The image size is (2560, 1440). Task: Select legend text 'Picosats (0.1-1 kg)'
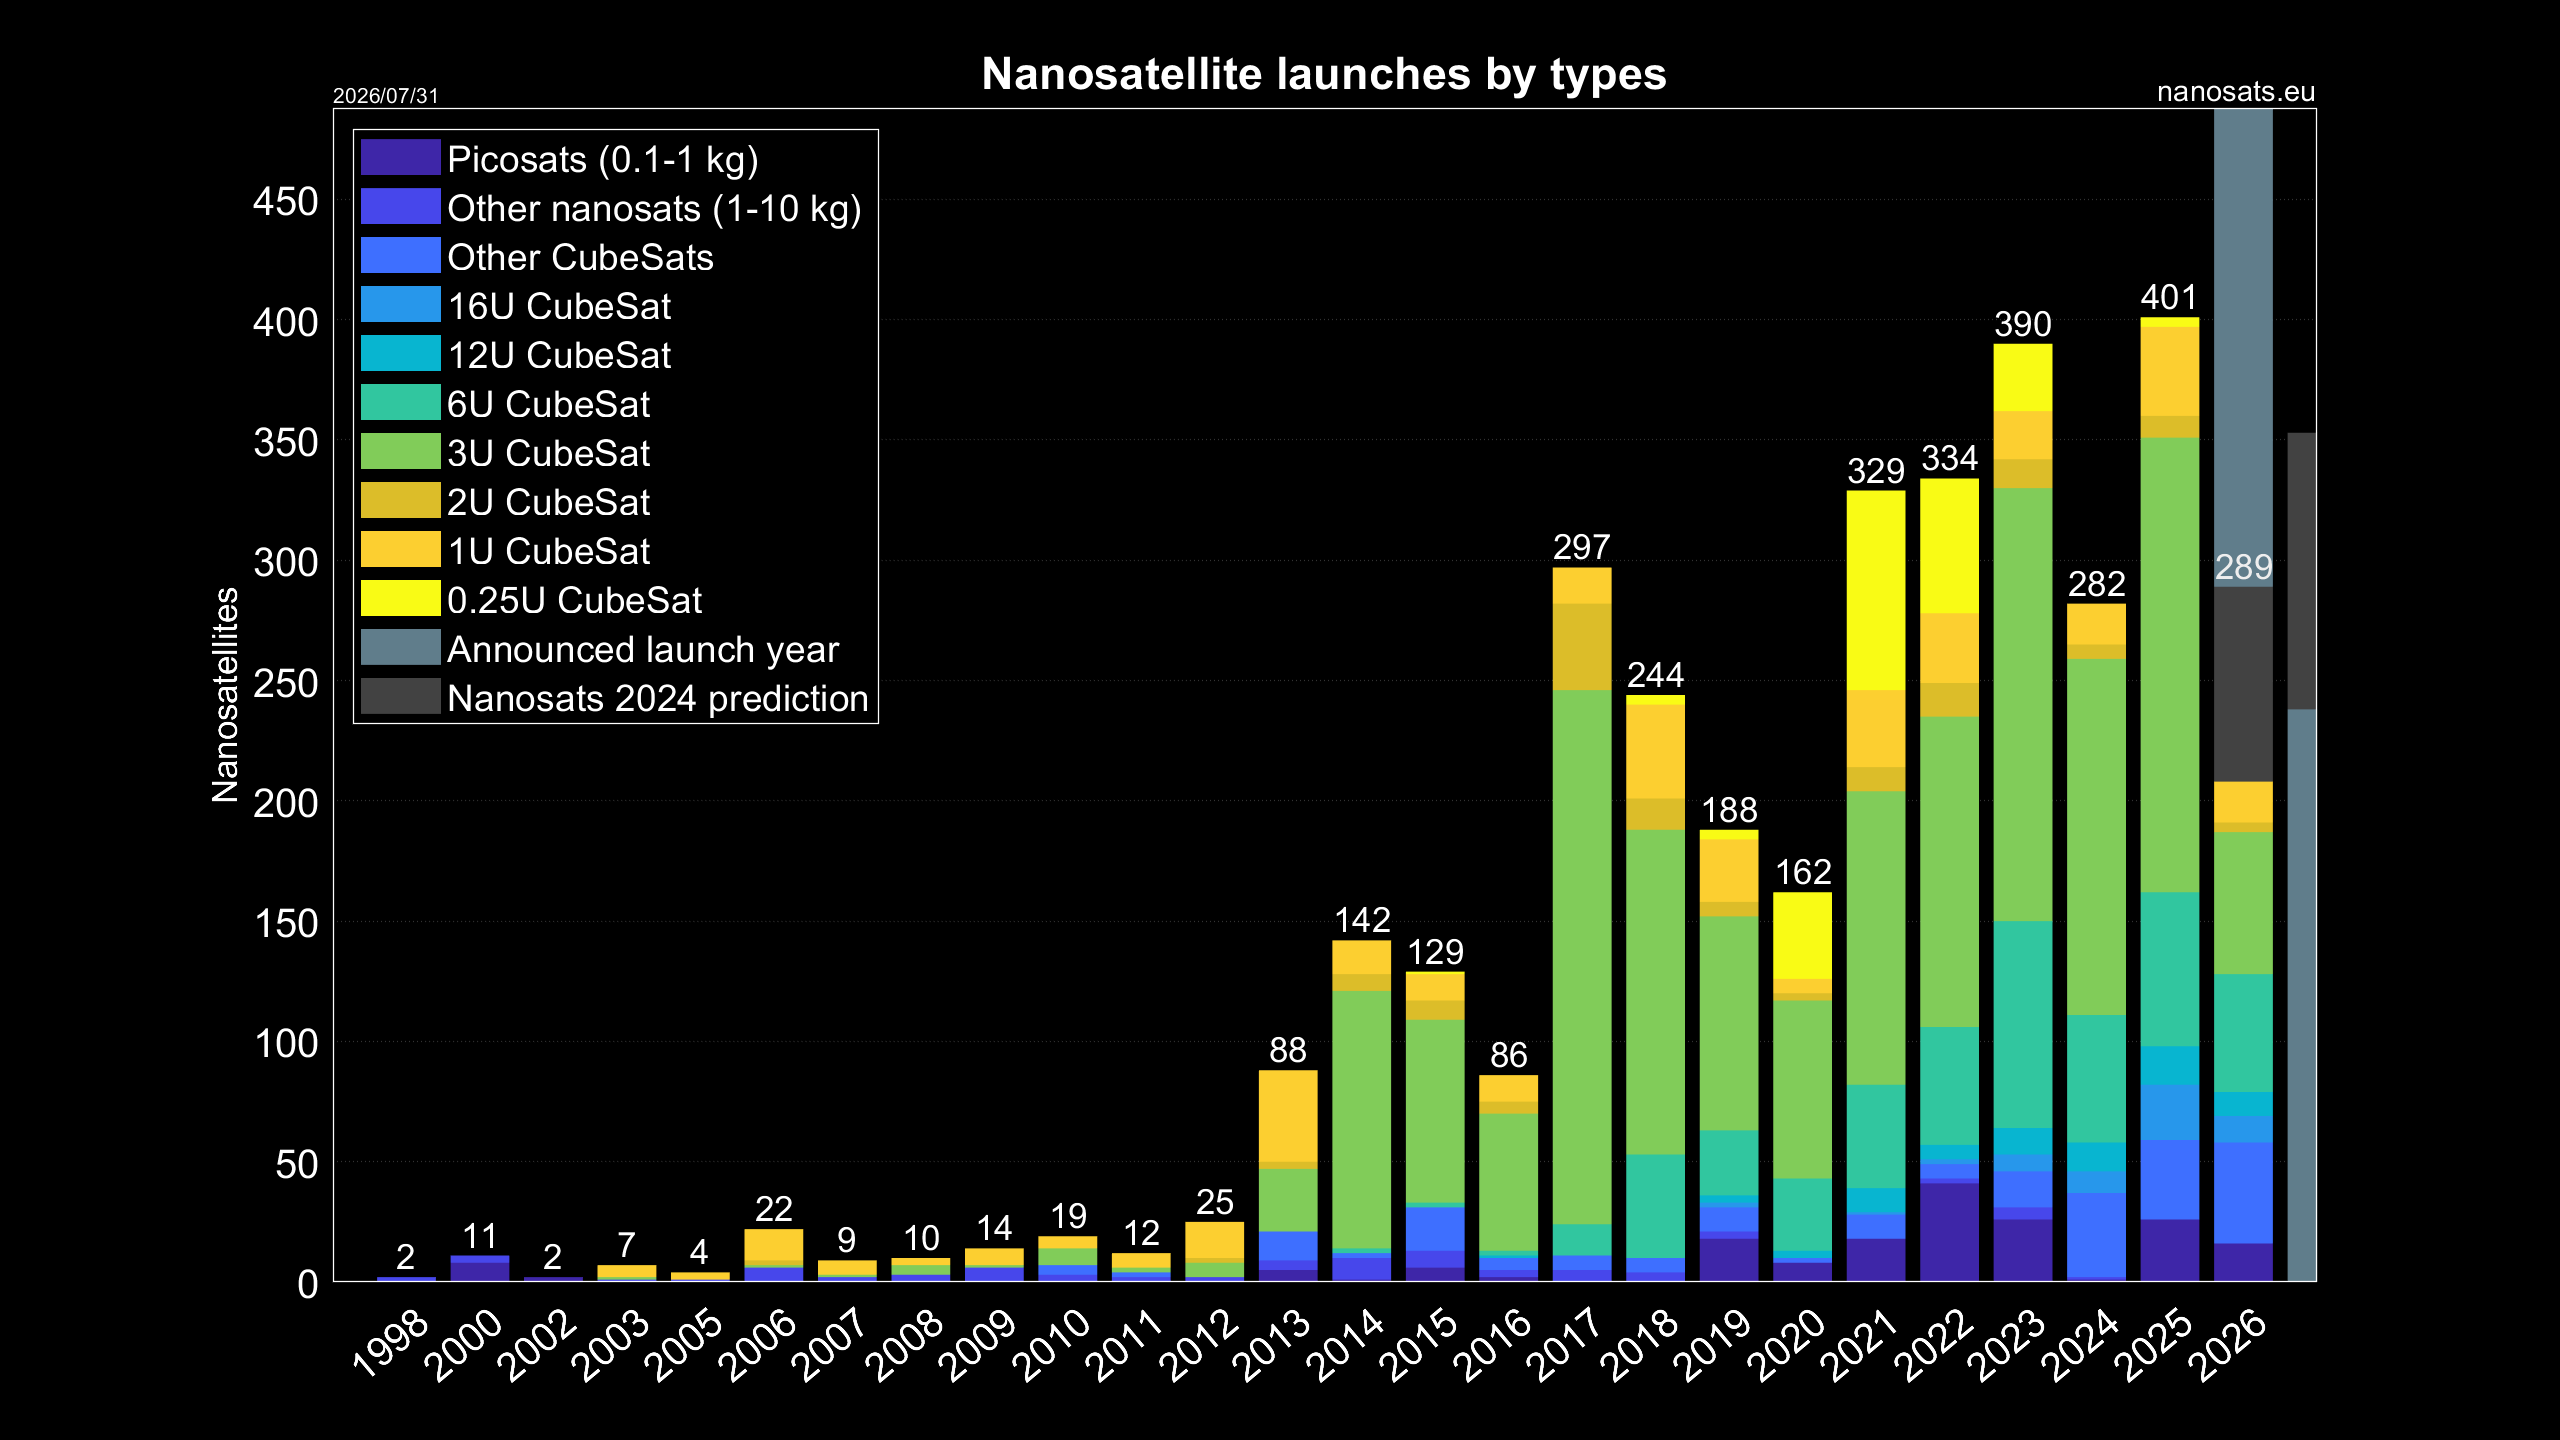(603, 160)
